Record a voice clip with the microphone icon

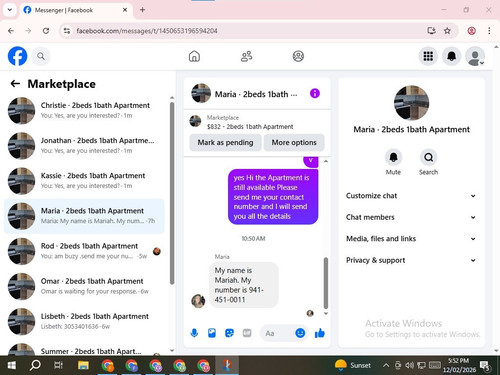(194, 333)
